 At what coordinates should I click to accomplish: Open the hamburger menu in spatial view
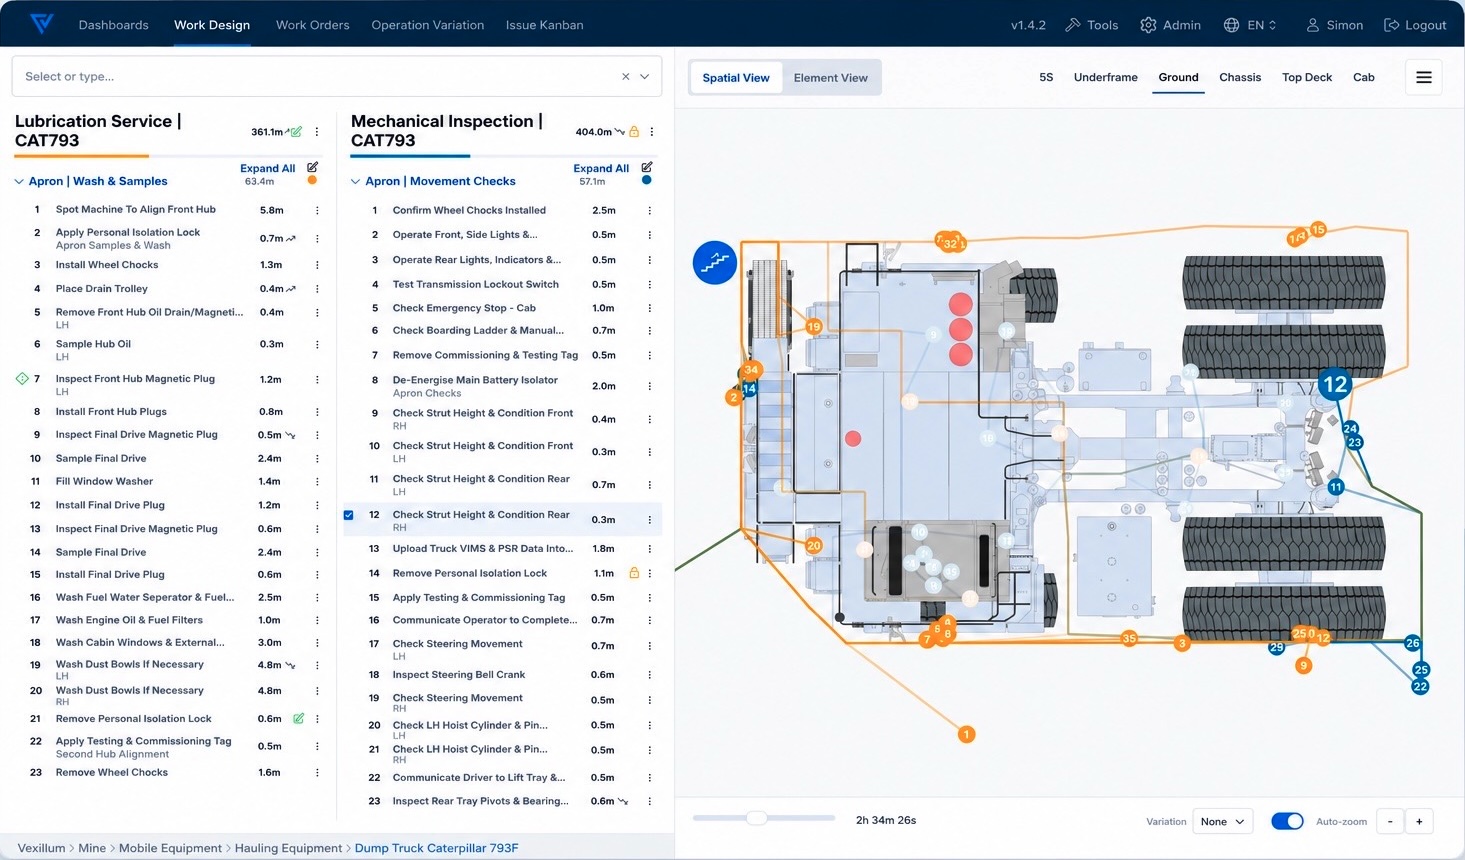(1424, 77)
